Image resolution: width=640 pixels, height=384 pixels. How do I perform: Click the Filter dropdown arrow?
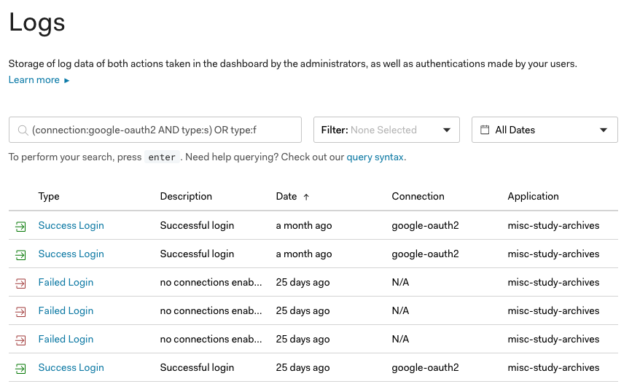click(447, 130)
